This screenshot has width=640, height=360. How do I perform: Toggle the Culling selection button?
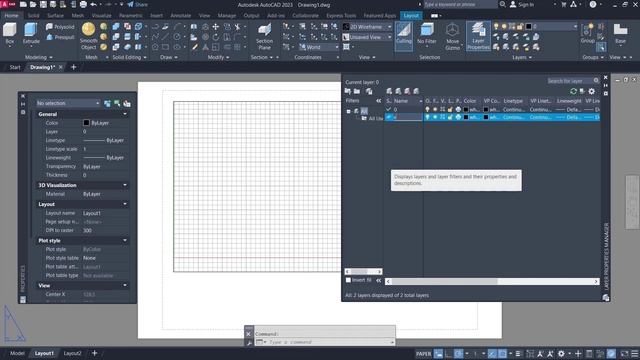tap(404, 35)
